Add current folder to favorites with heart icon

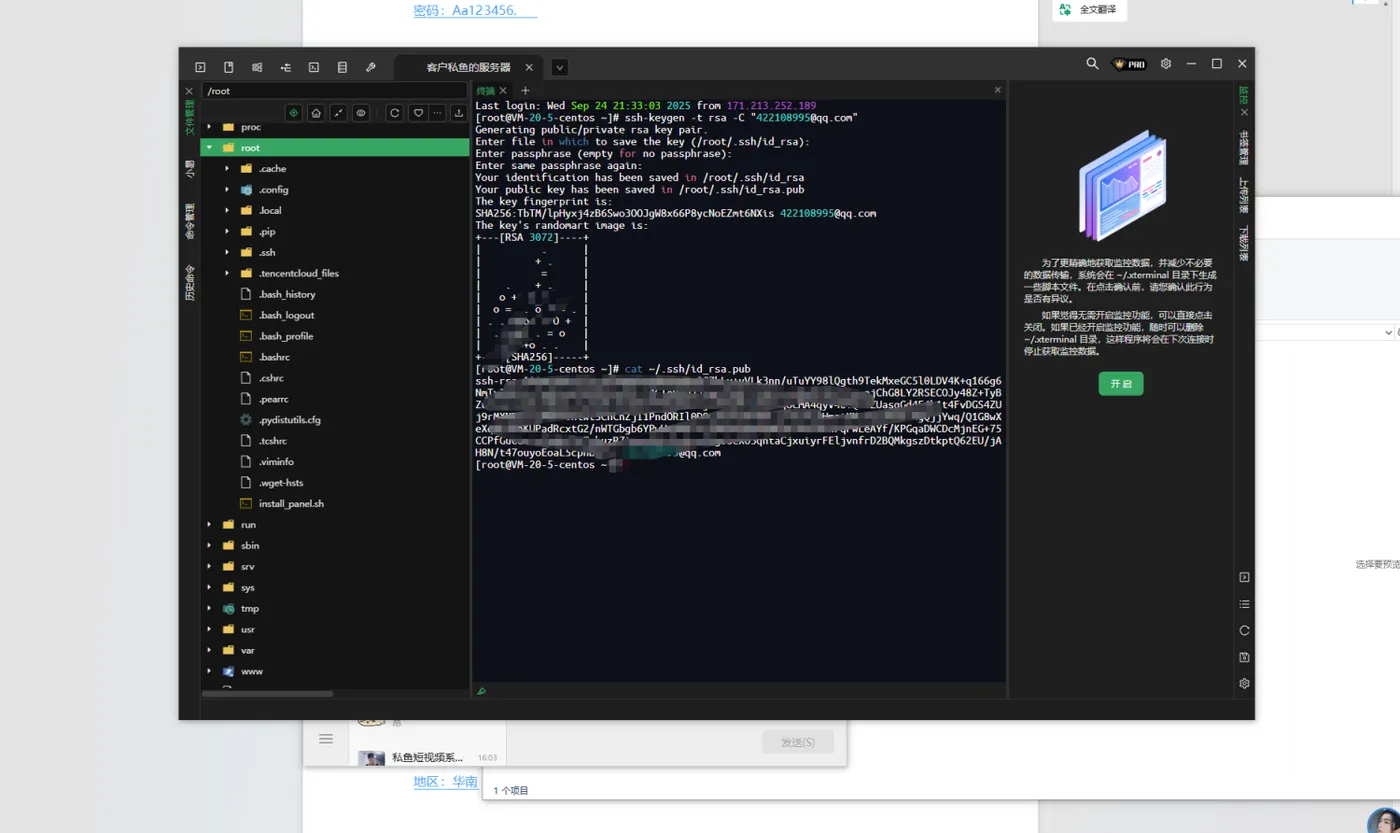click(x=419, y=113)
